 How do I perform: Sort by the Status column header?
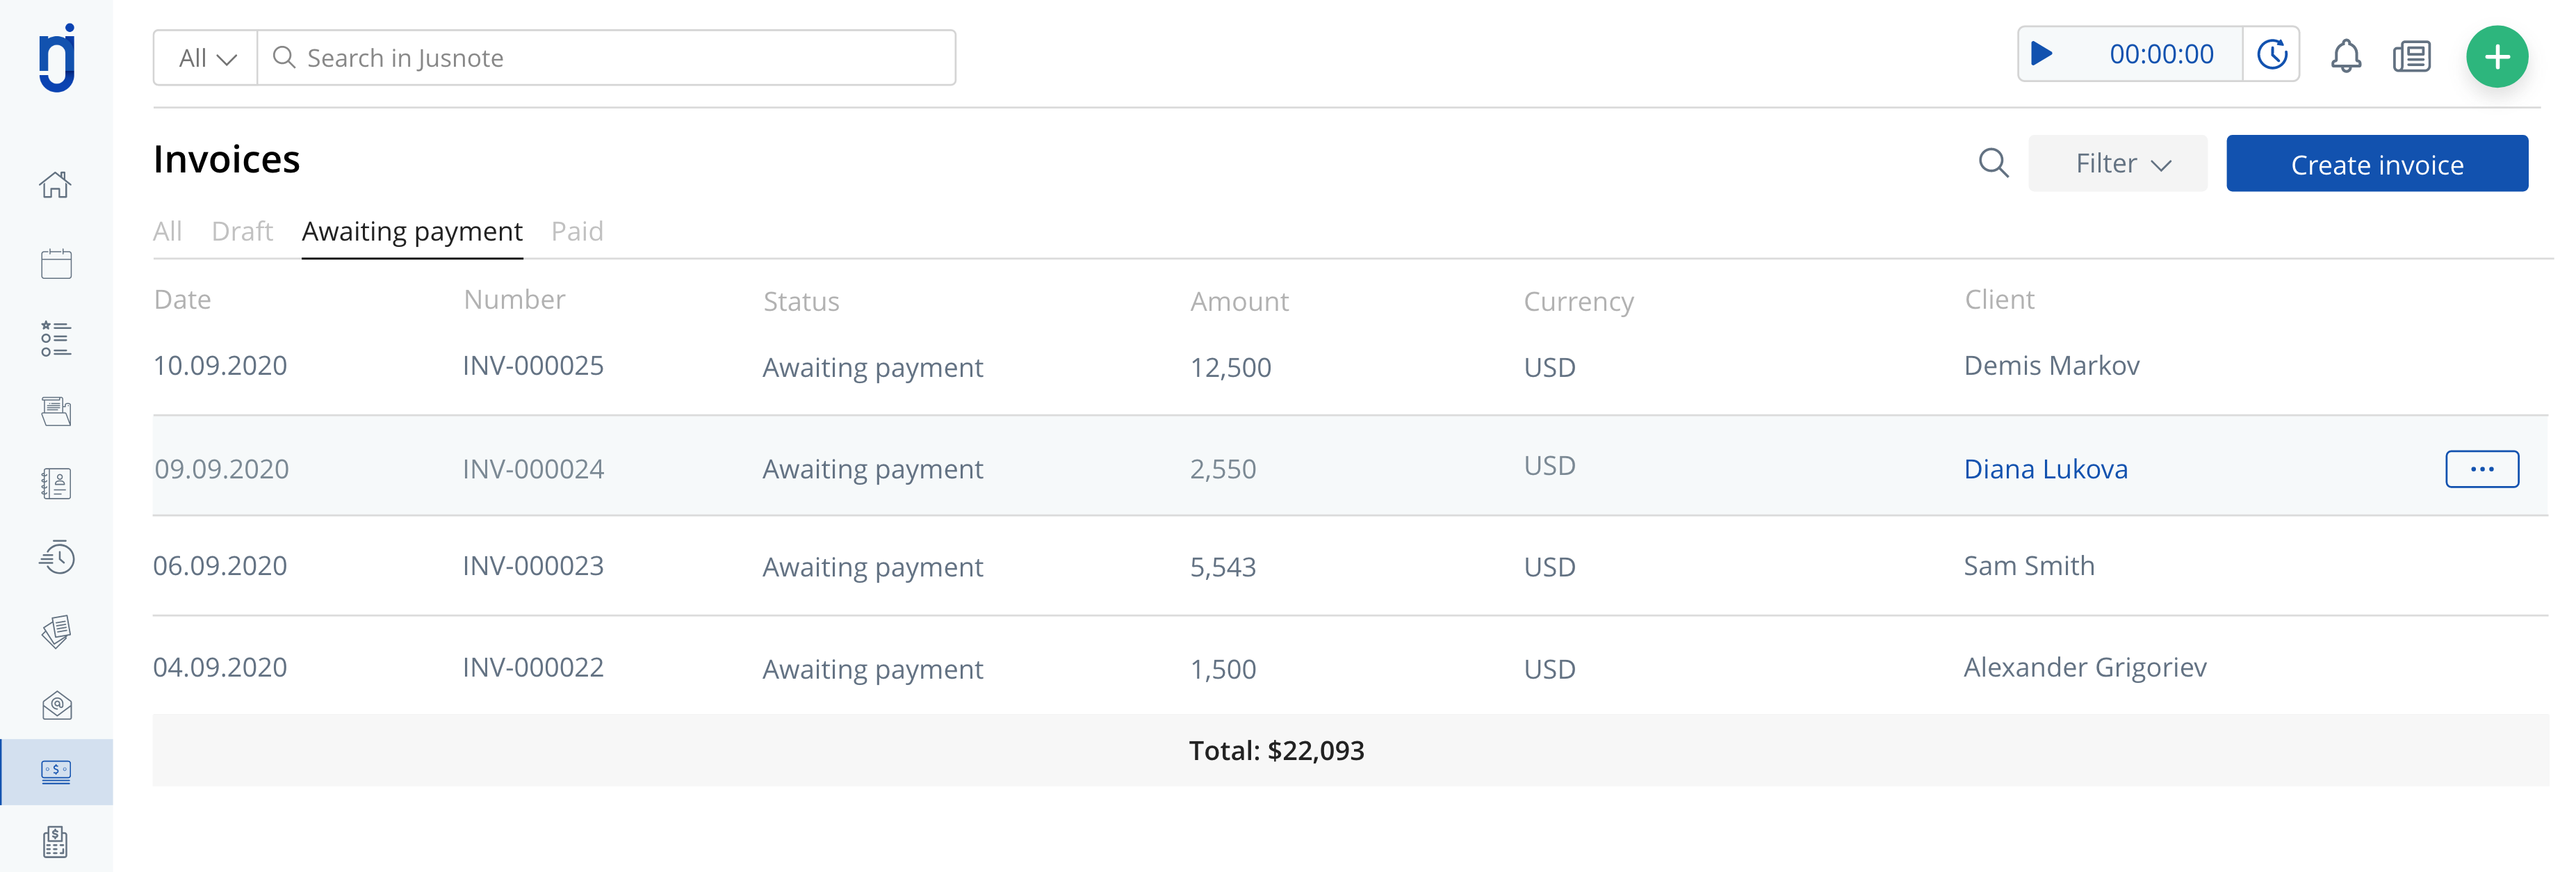coord(801,301)
